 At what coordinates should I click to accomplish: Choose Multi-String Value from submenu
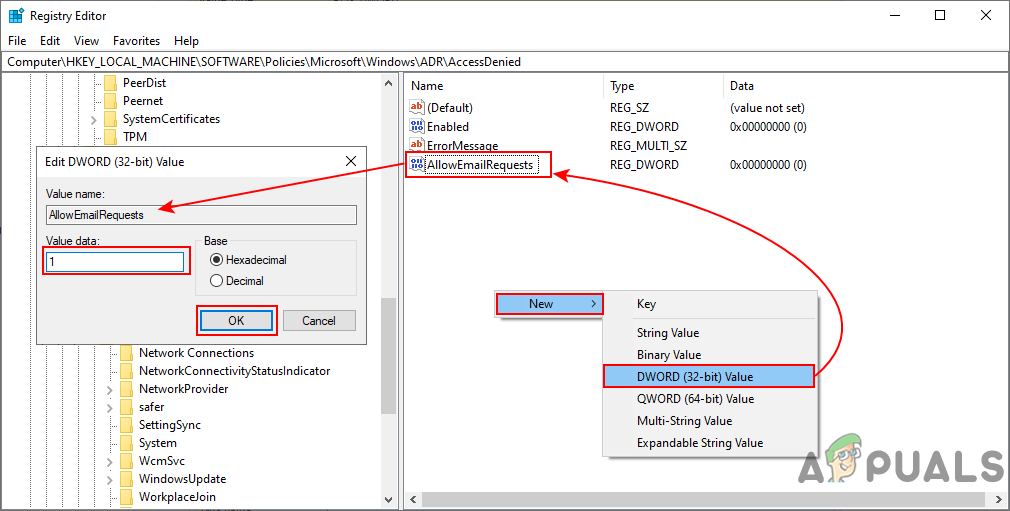click(710, 421)
